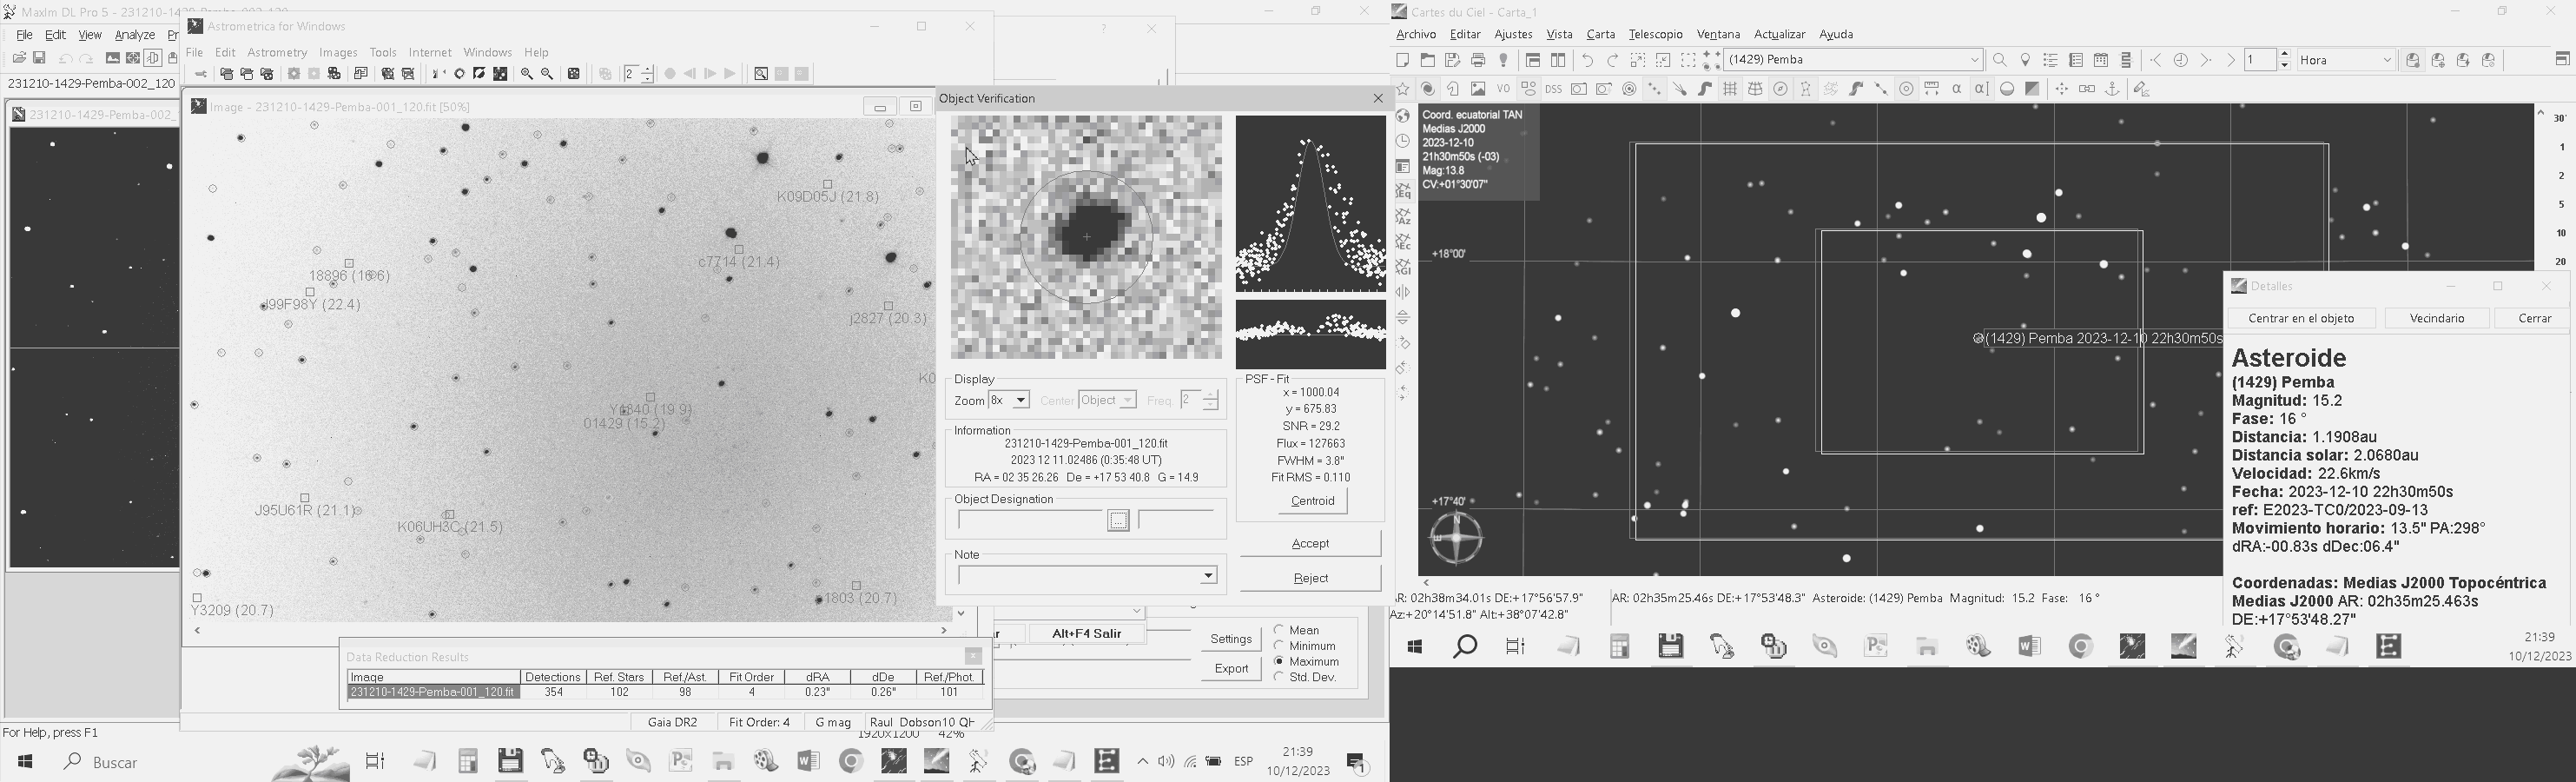
Task: Select the Minimum radio button
Action: (x=1279, y=646)
